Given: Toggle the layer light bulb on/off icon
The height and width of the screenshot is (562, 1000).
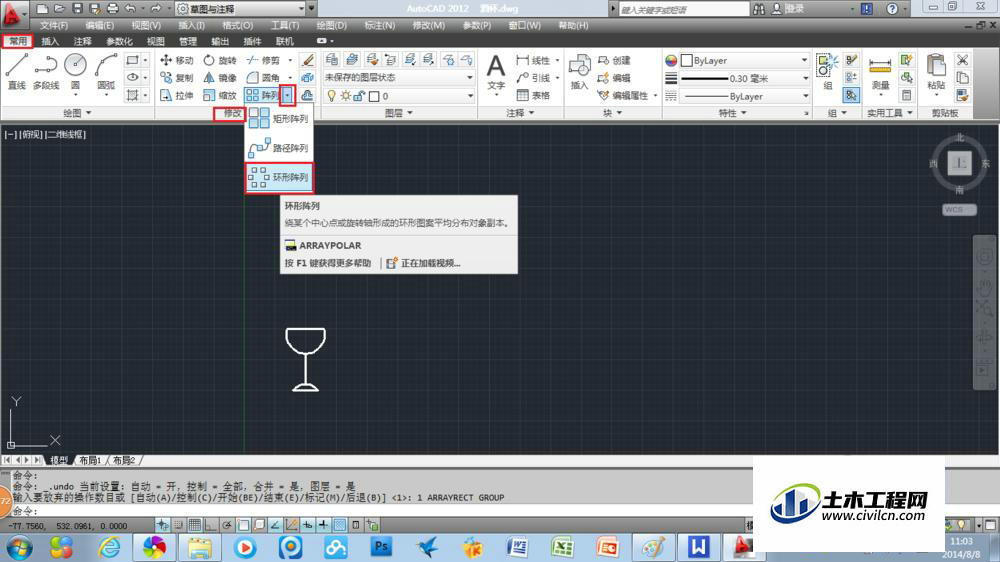Looking at the screenshot, I should tap(331, 96).
